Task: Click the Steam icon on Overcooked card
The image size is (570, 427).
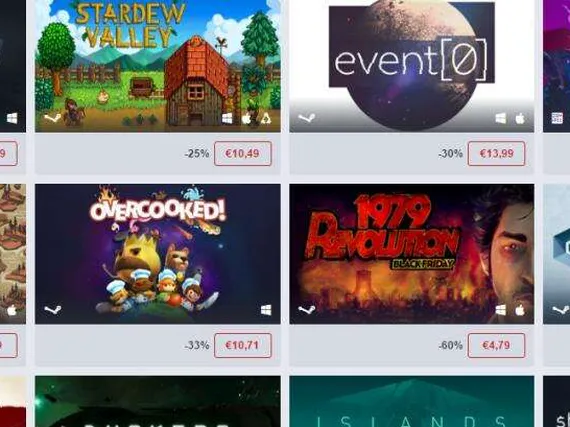Action: (x=52, y=310)
